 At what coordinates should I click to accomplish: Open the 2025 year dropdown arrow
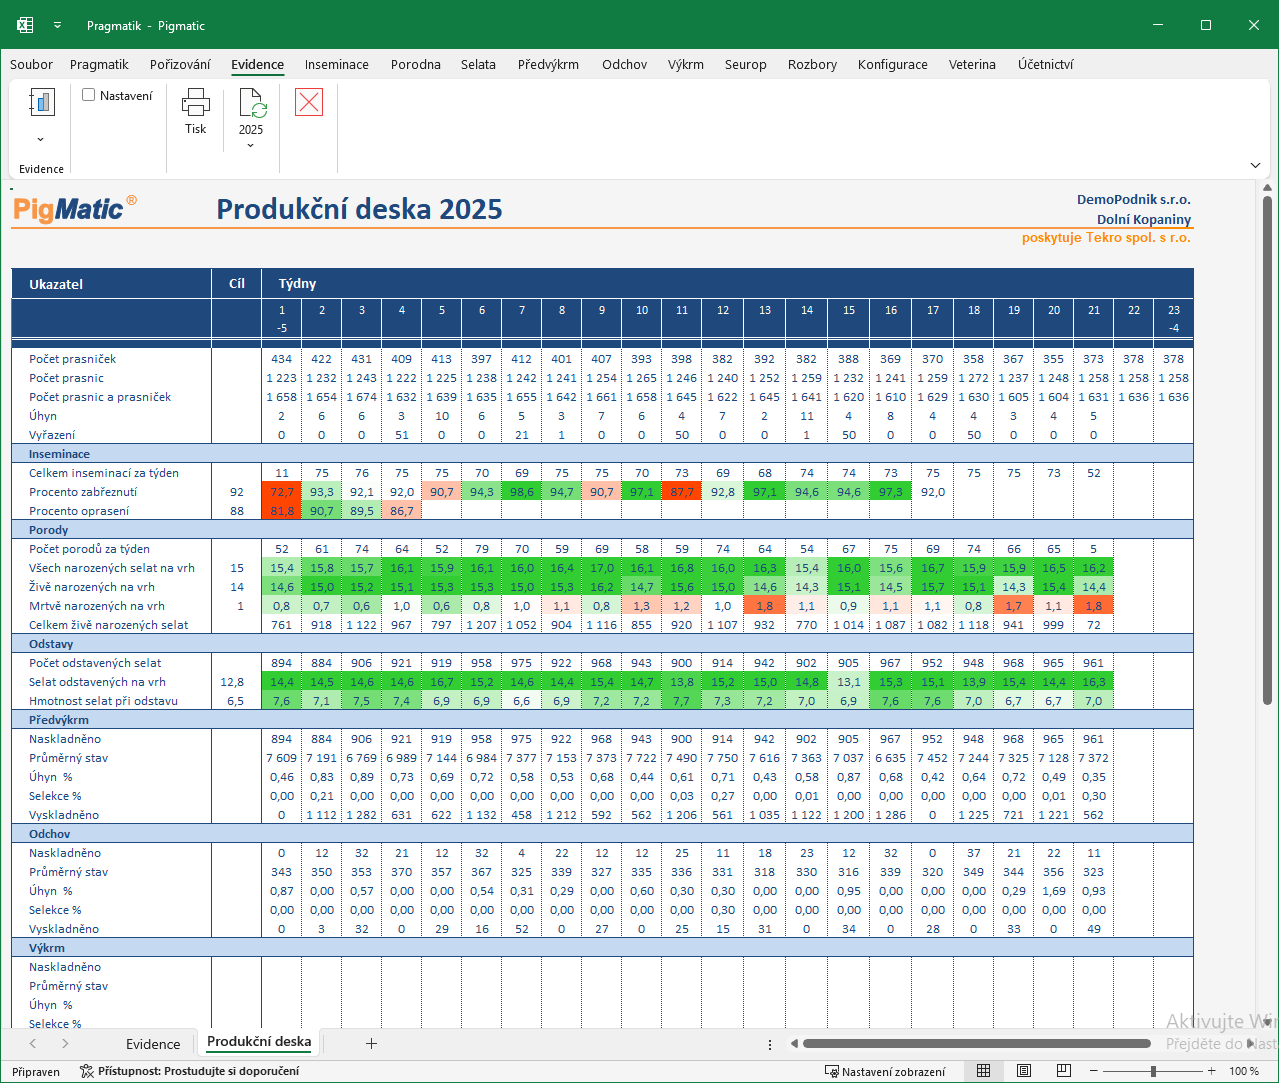250,146
